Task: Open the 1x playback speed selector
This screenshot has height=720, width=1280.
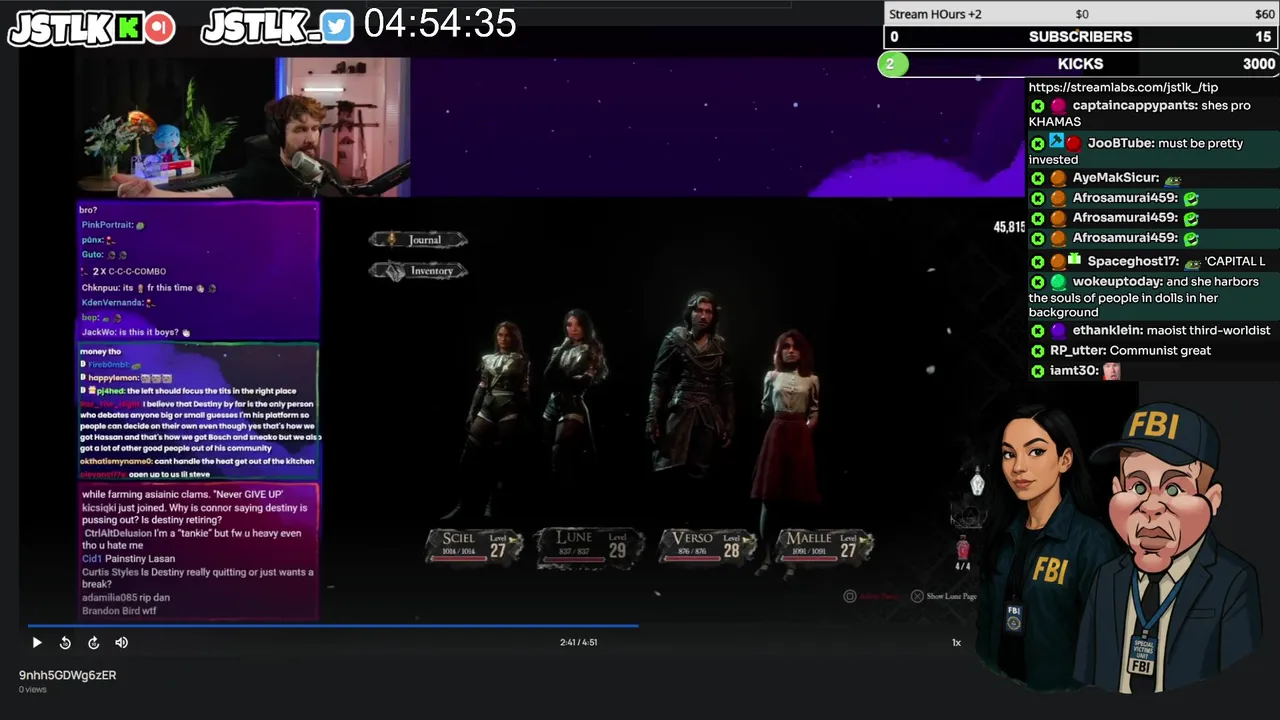Action: coord(956,643)
